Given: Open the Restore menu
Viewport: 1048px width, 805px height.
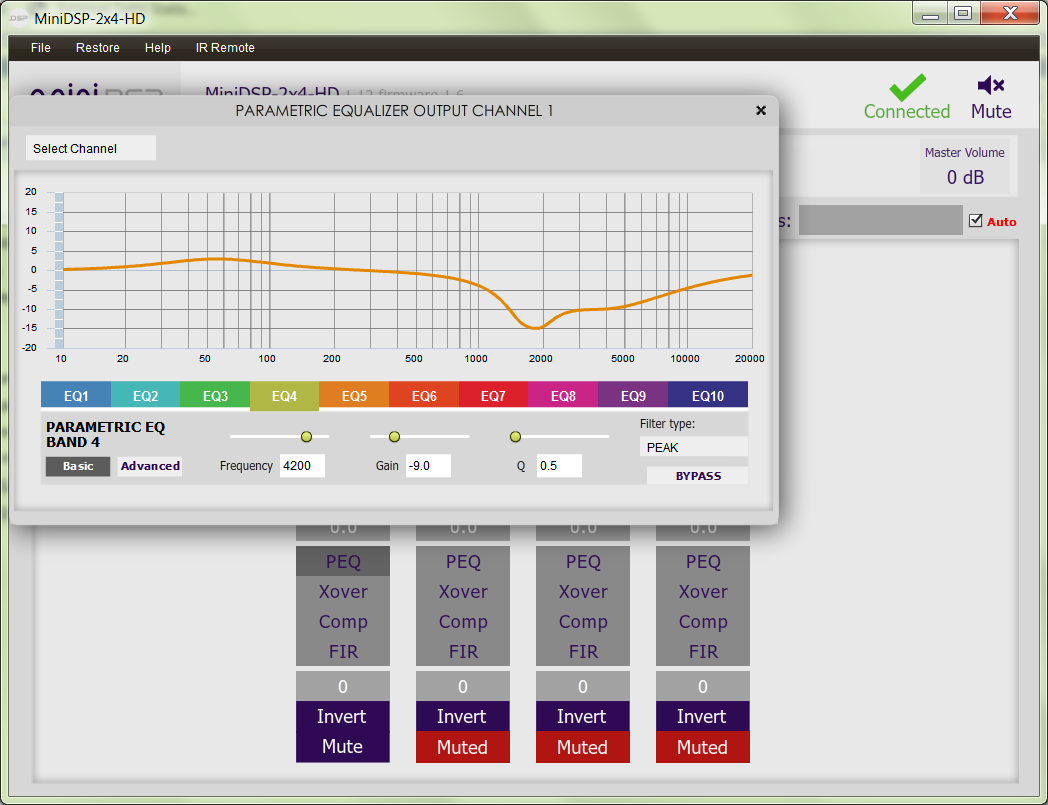Looking at the screenshot, I should pyautogui.click(x=98, y=47).
